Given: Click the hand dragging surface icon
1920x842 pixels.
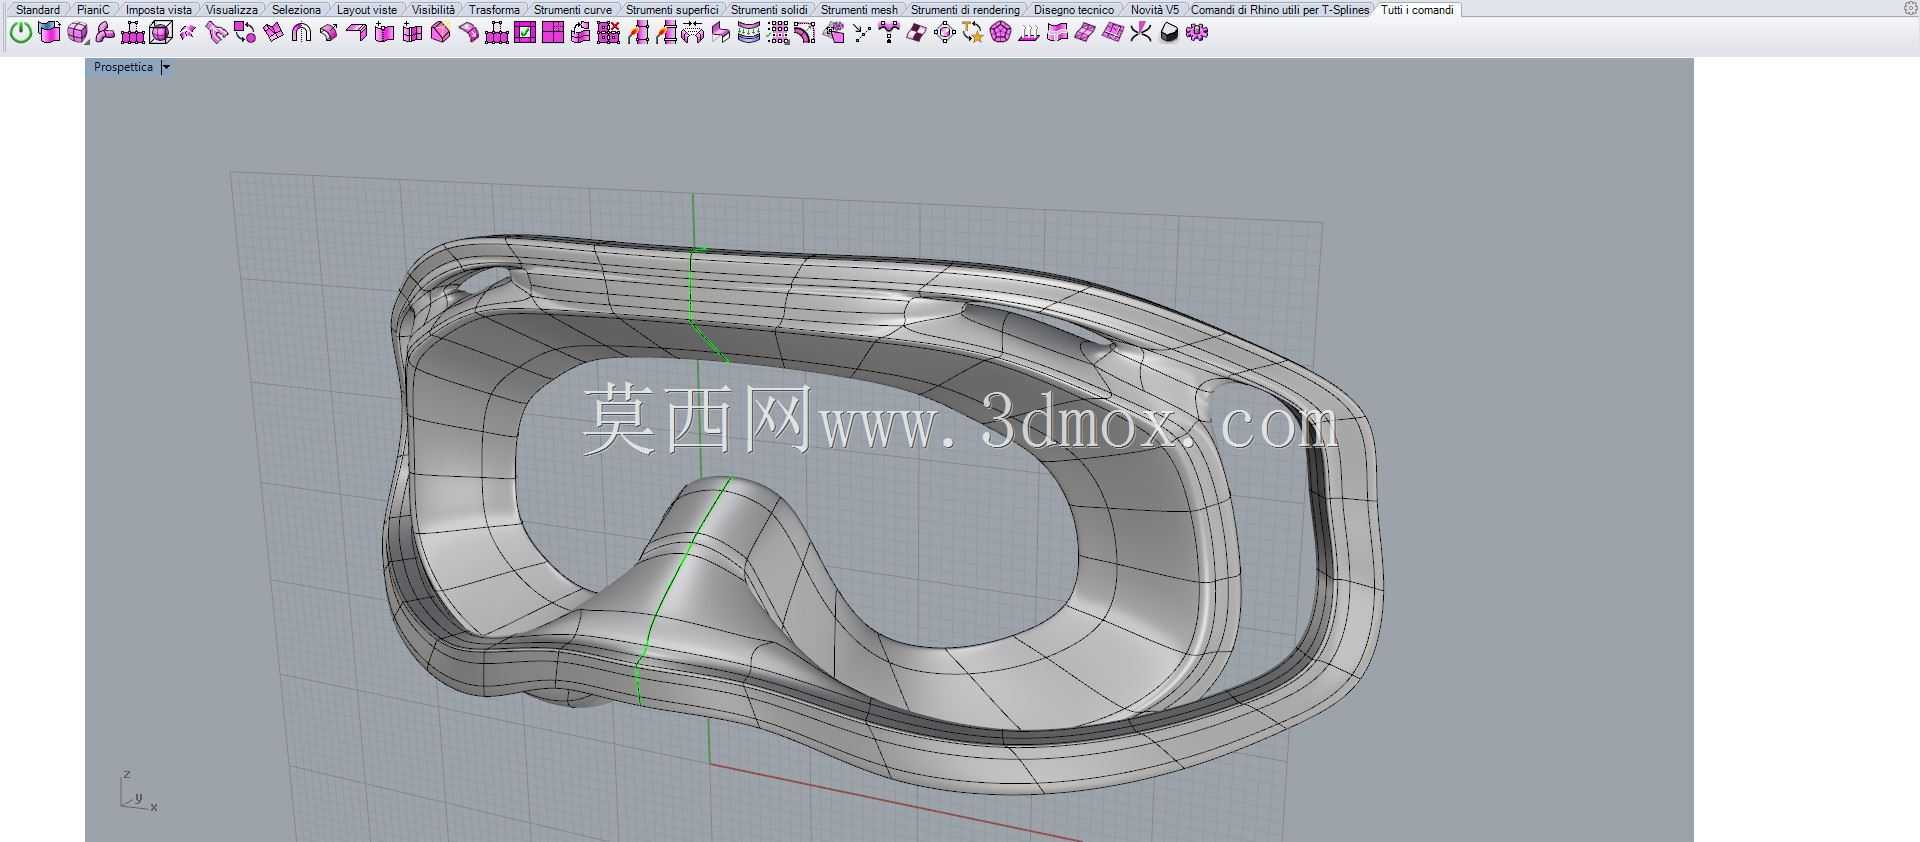Looking at the screenshot, I should coord(834,33).
